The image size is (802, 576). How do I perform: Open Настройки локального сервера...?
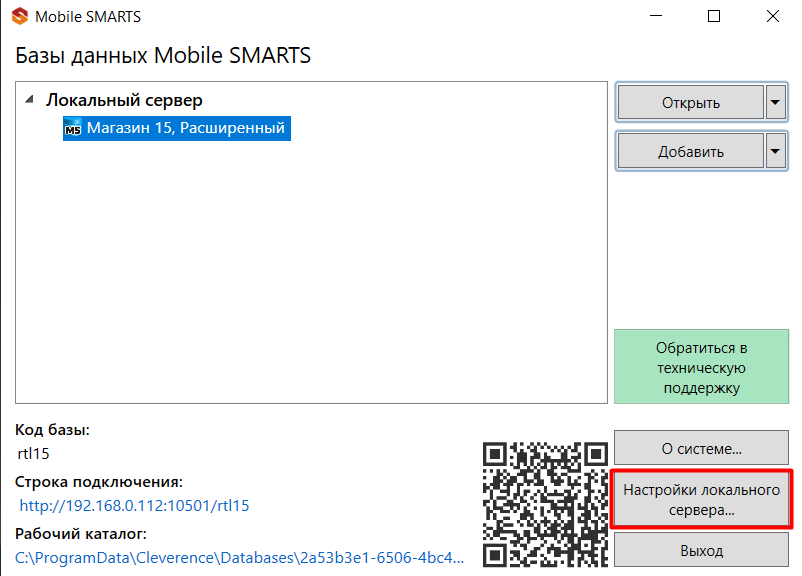click(x=701, y=499)
